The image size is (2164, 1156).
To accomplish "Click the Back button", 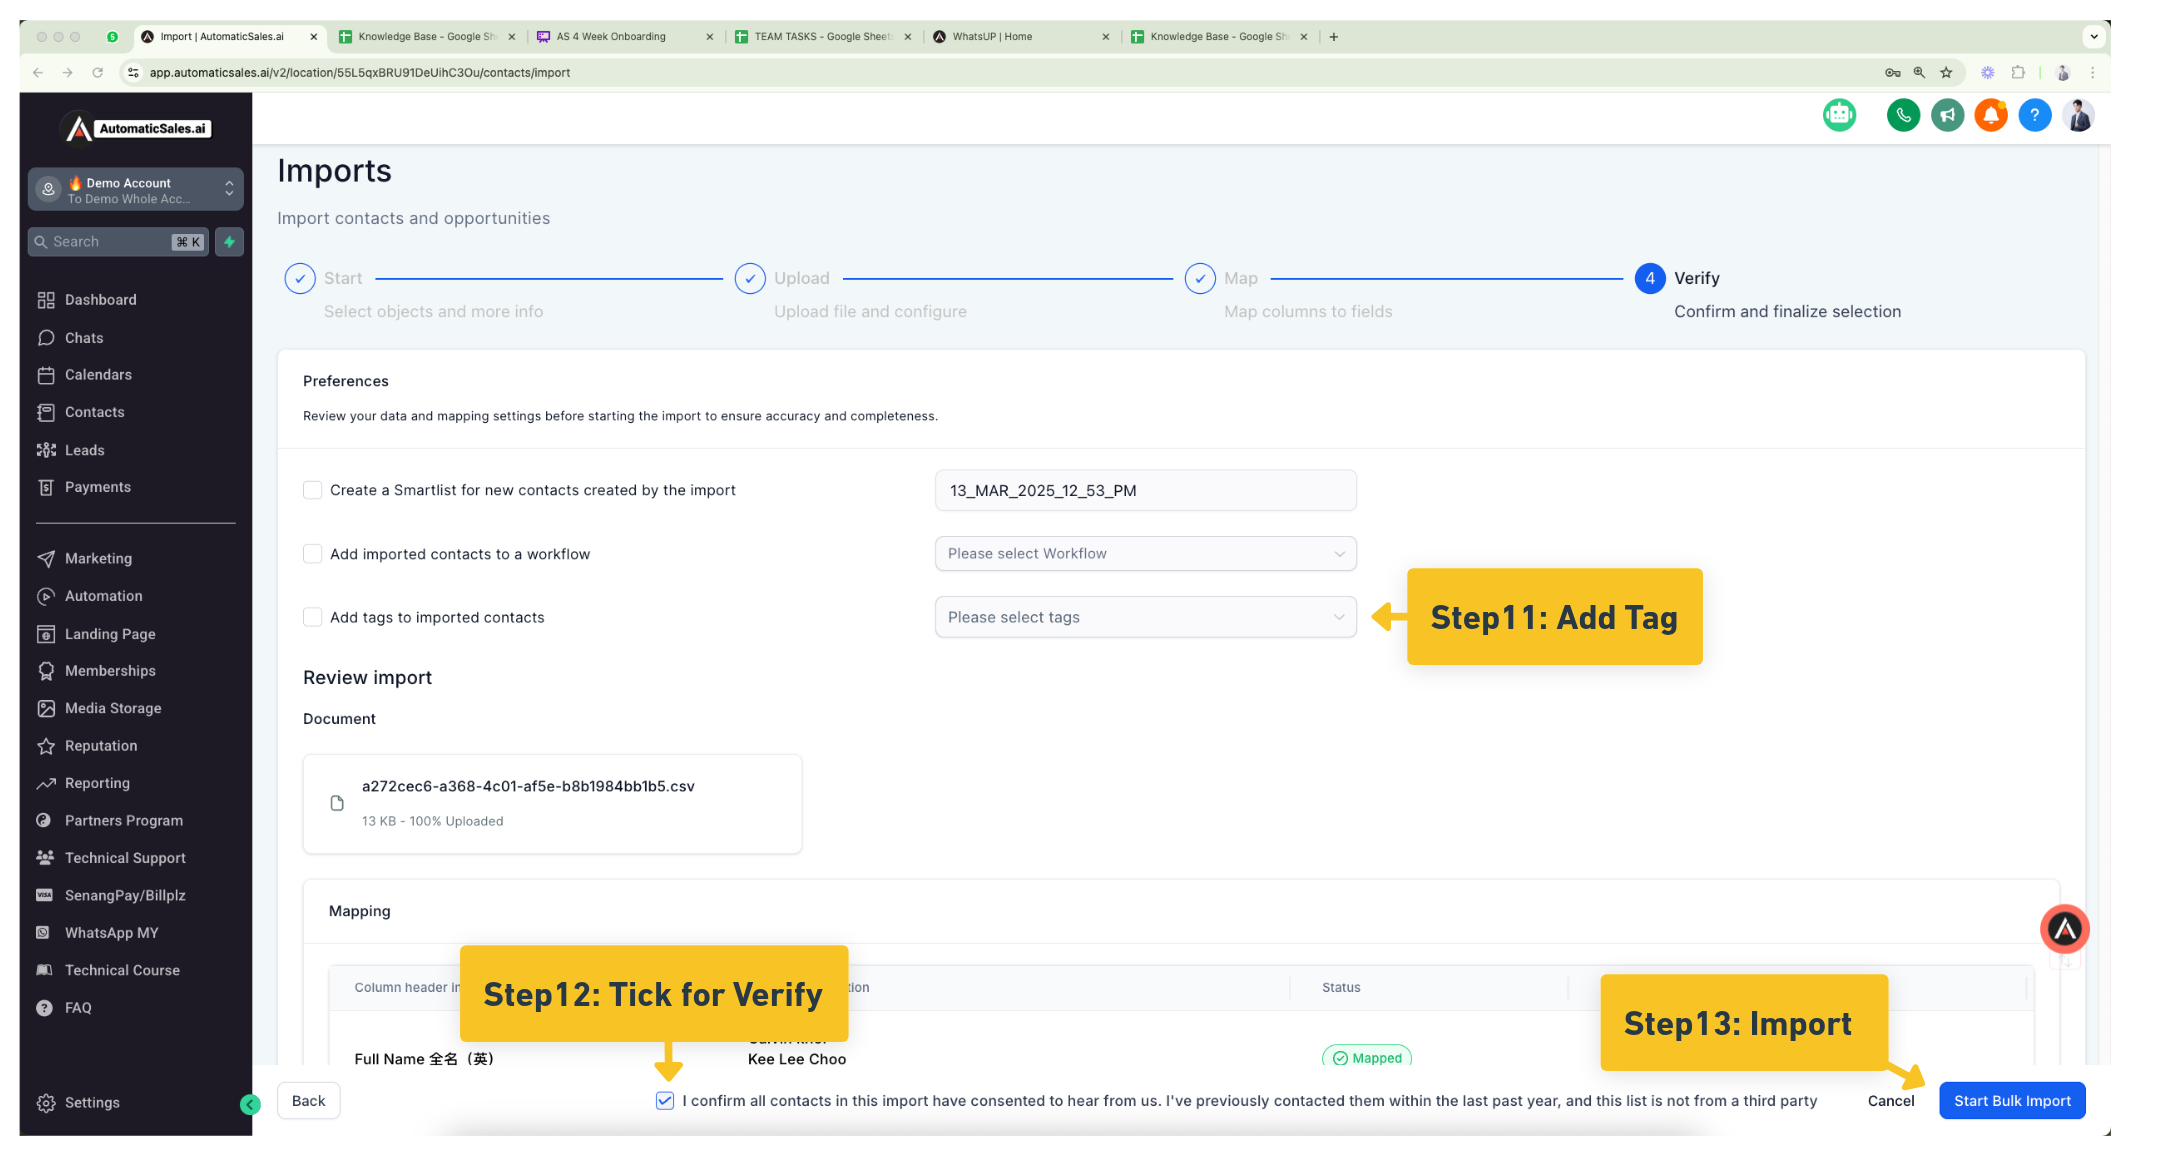I will [308, 1101].
